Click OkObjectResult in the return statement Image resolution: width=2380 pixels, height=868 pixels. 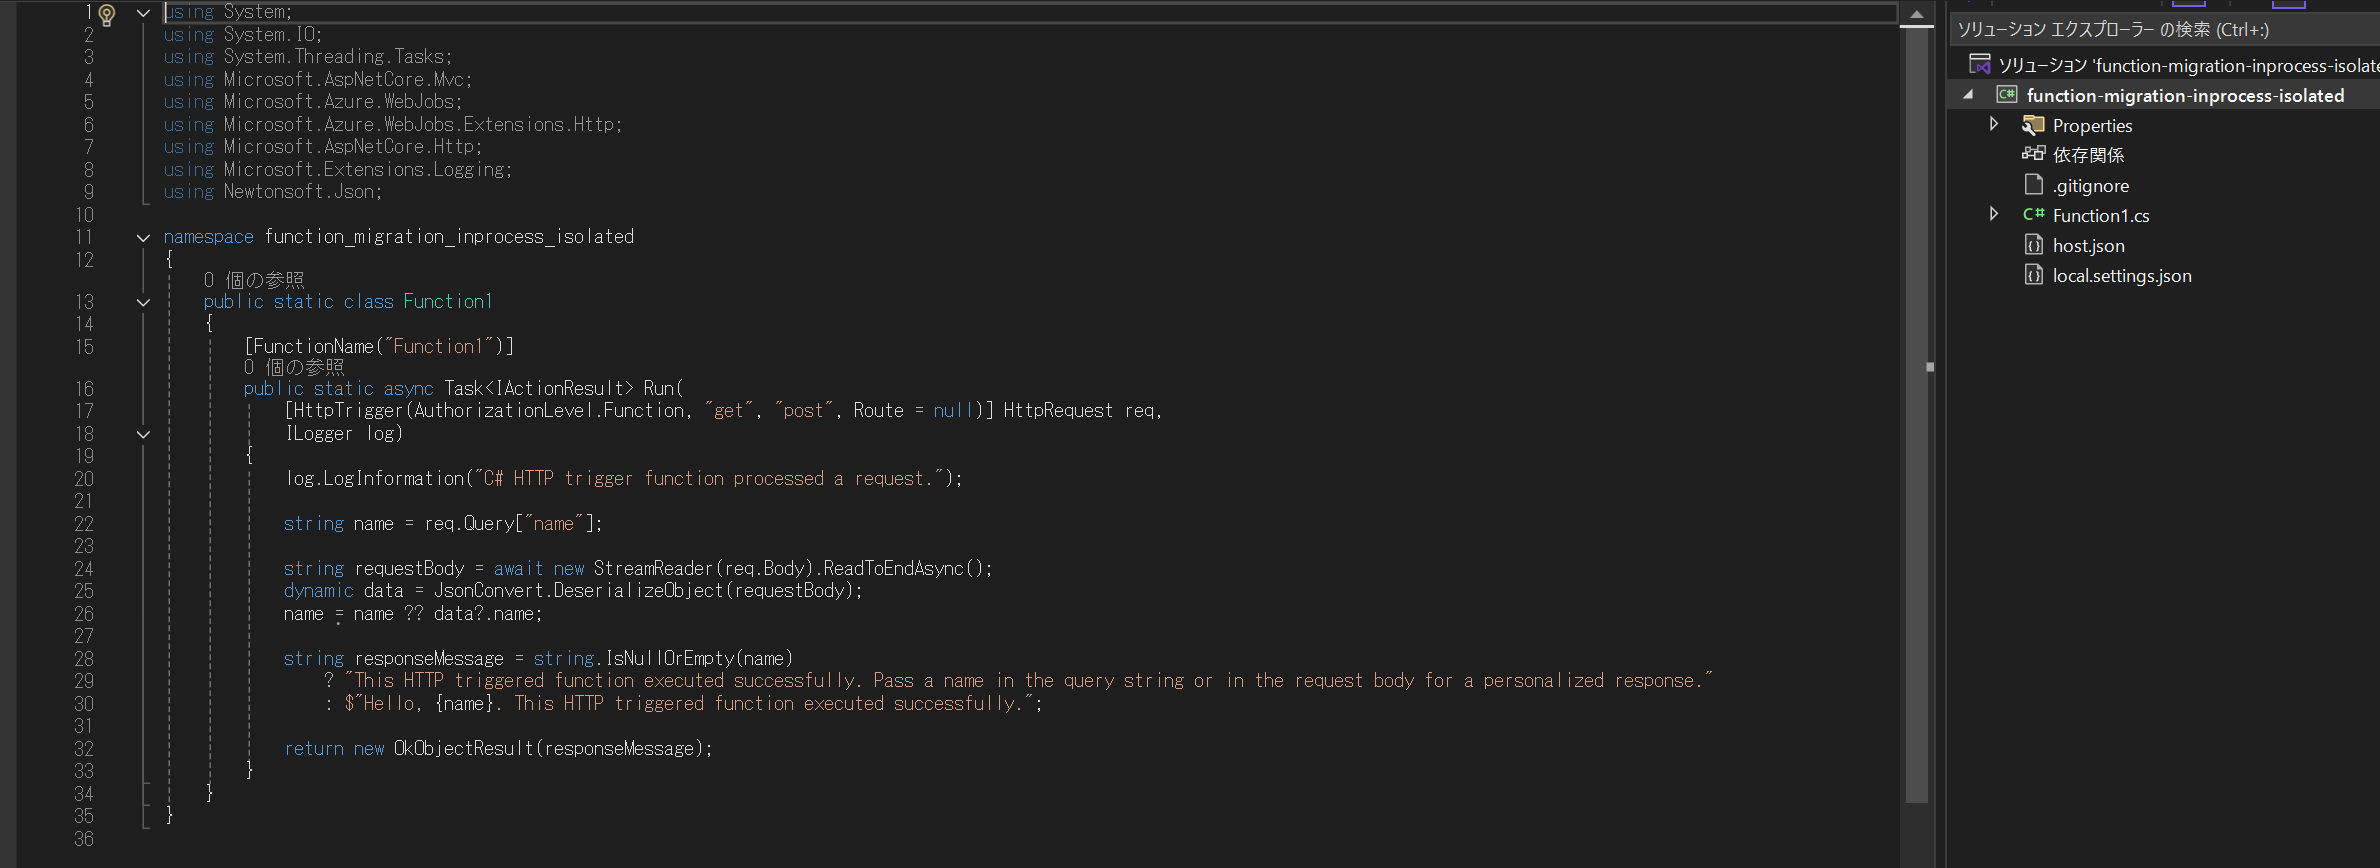click(464, 749)
